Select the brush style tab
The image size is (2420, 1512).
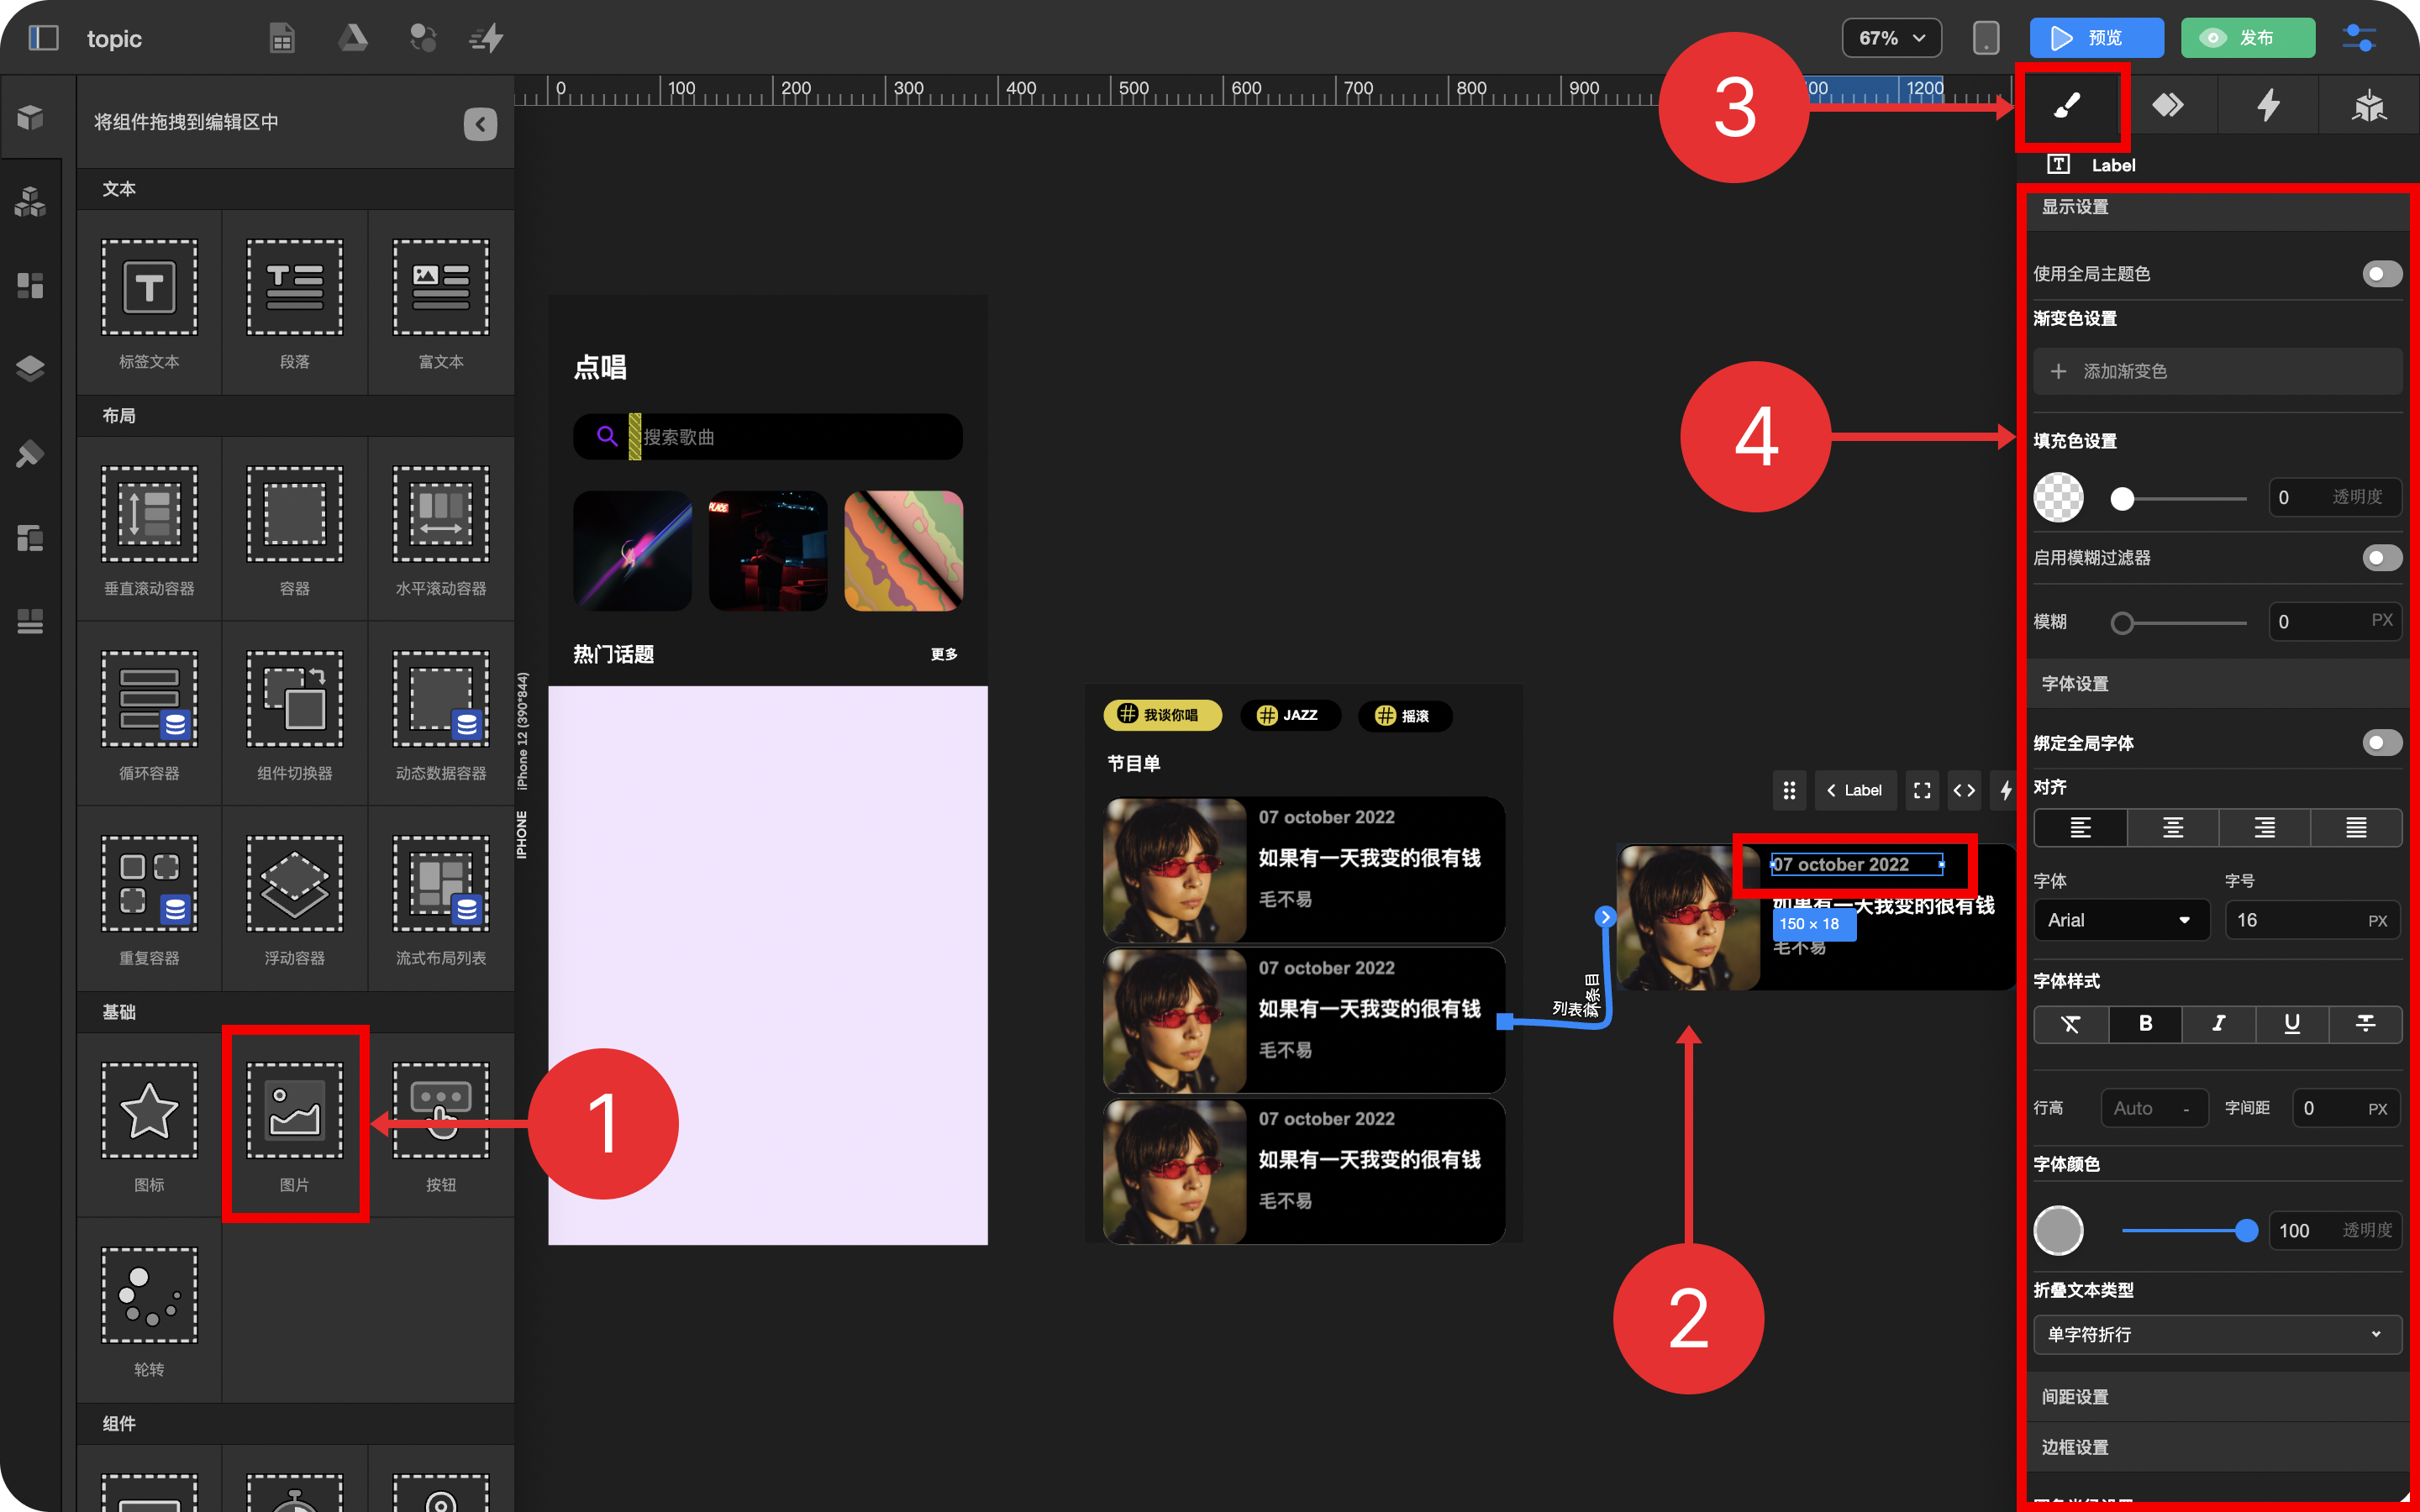pyautogui.click(x=2066, y=105)
